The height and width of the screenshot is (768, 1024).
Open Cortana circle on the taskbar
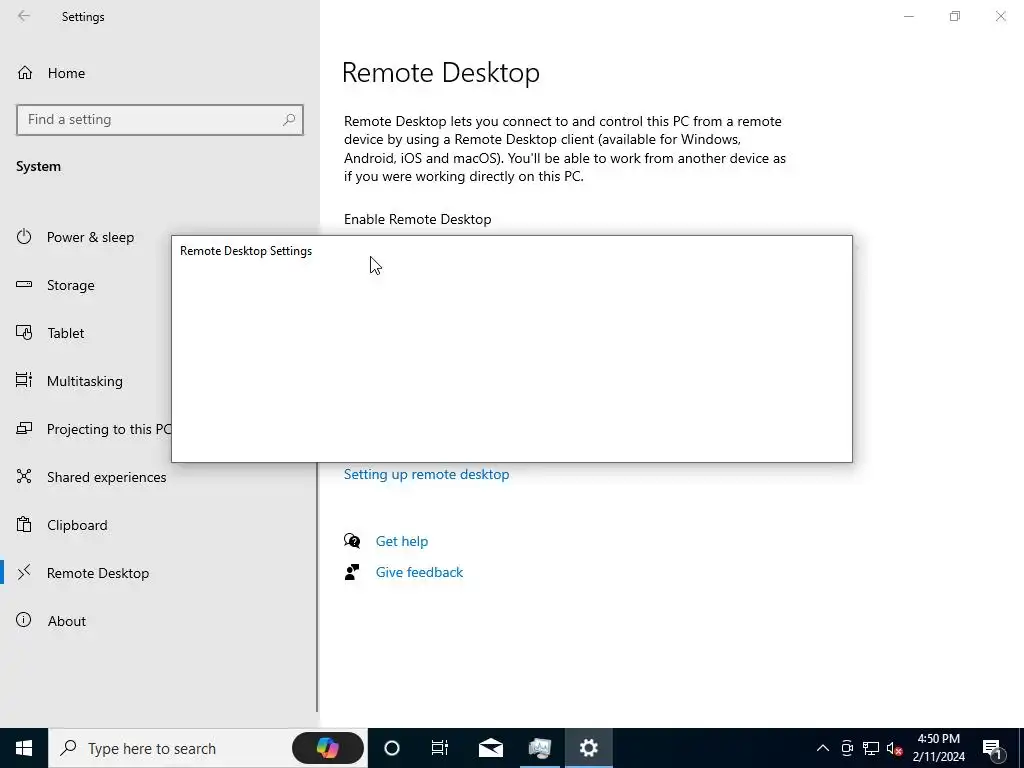coord(392,748)
